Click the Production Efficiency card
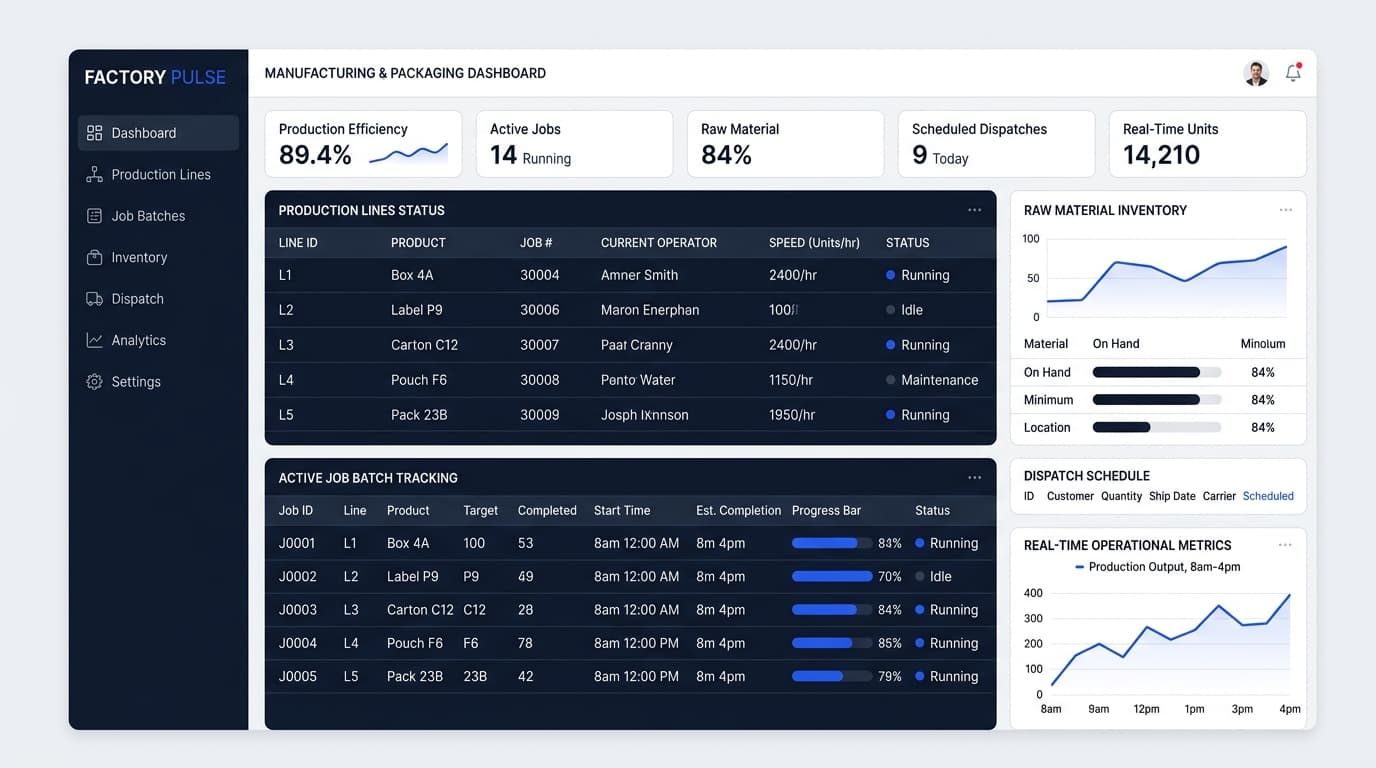Viewport: 1376px width, 768px height. click(x=363, y=144)
